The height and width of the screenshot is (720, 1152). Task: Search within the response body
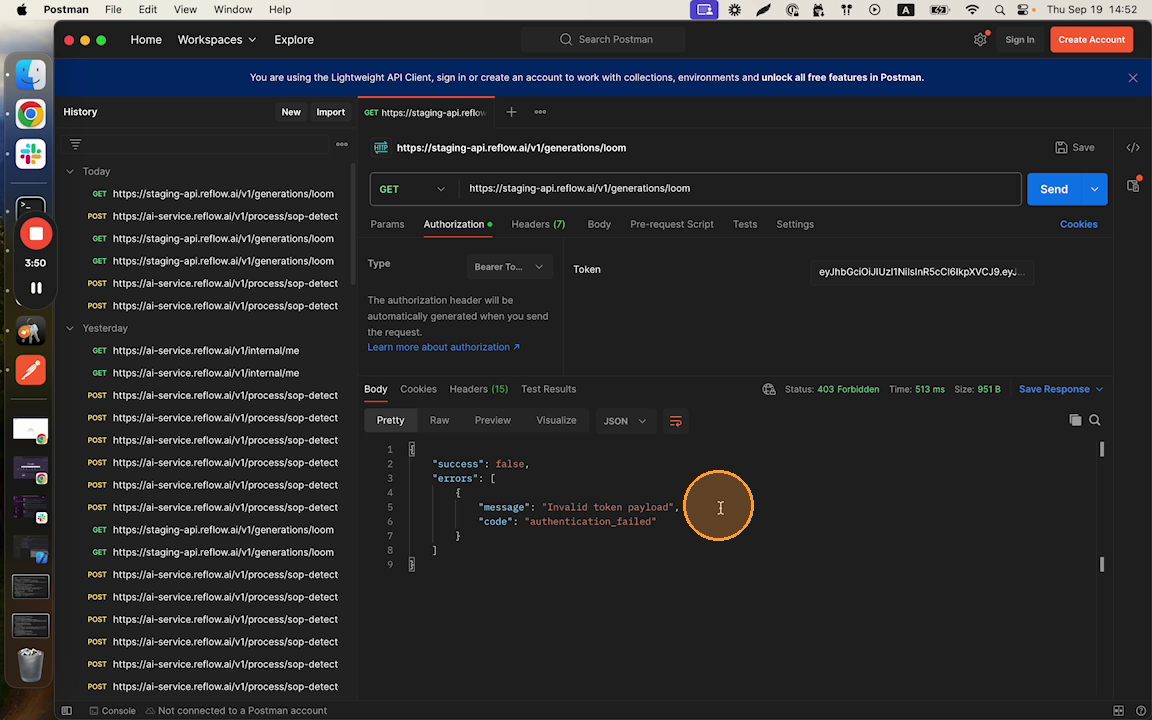1095,420
